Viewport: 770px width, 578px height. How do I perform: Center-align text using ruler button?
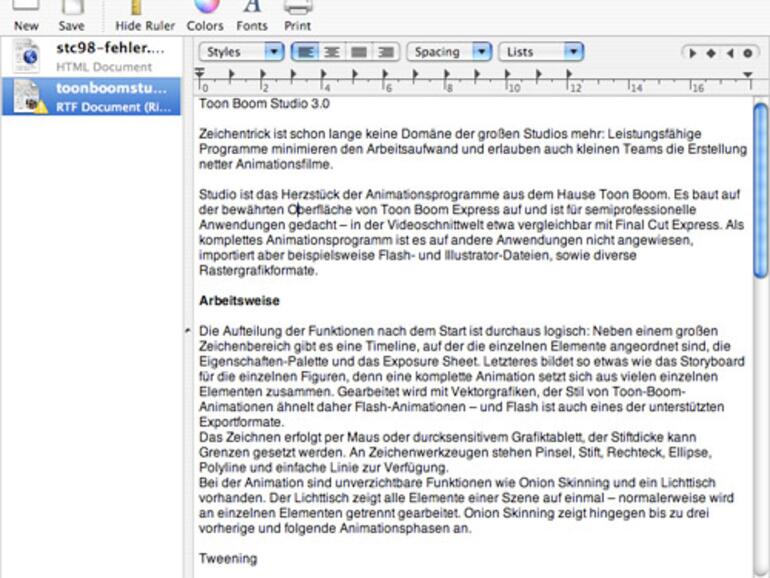coord(332,52)
